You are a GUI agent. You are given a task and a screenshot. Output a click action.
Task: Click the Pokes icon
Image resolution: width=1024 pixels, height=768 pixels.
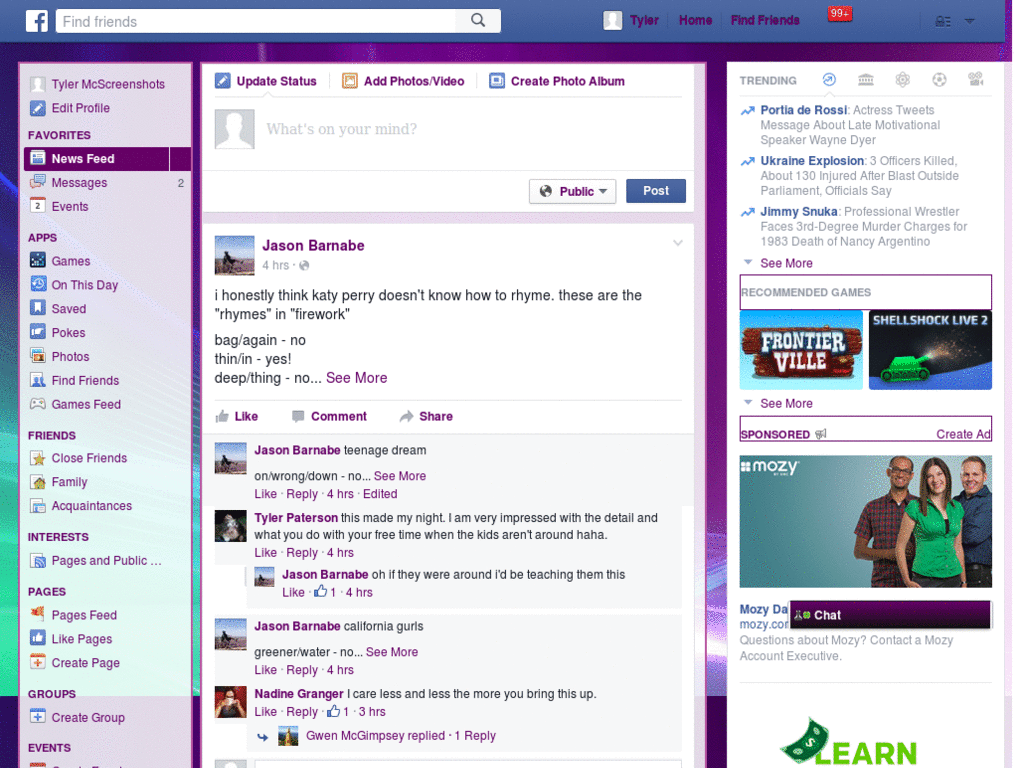(x=38, y=332)
